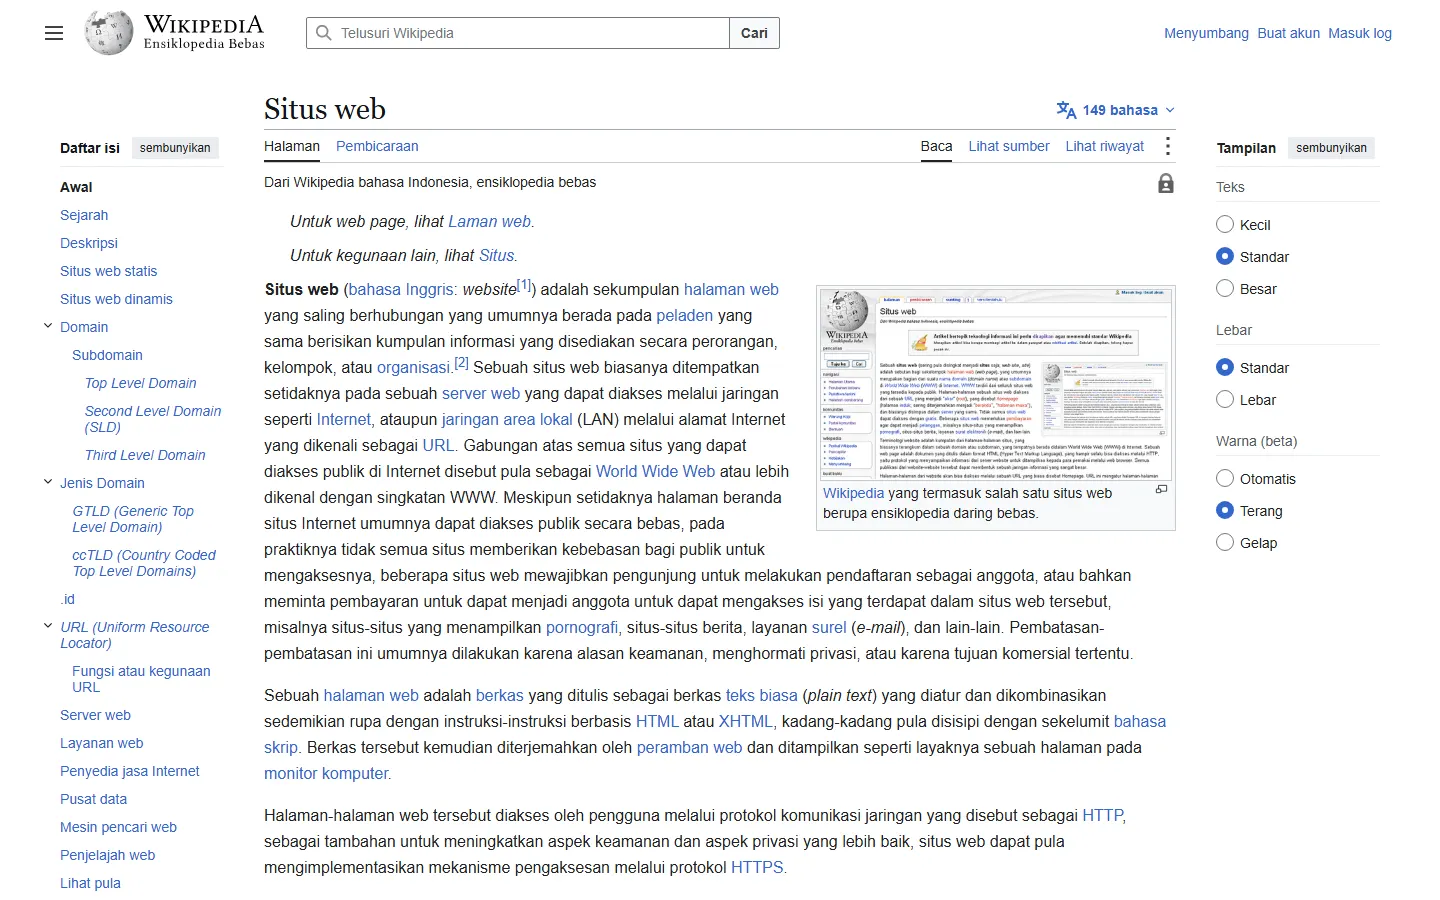Open the Menyumbang link
The width and height of the screenshot is (1440, 900).
pyautogui.click(x=1206, y=33)
